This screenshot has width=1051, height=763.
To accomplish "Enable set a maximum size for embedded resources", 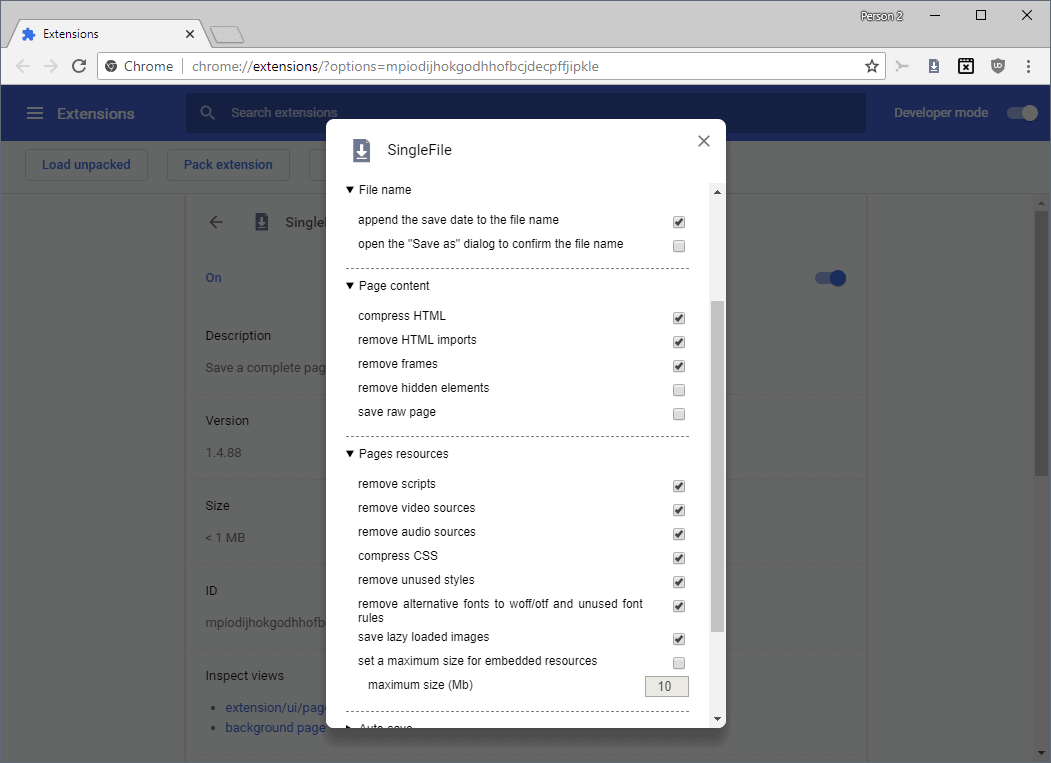I will point(678,663).
